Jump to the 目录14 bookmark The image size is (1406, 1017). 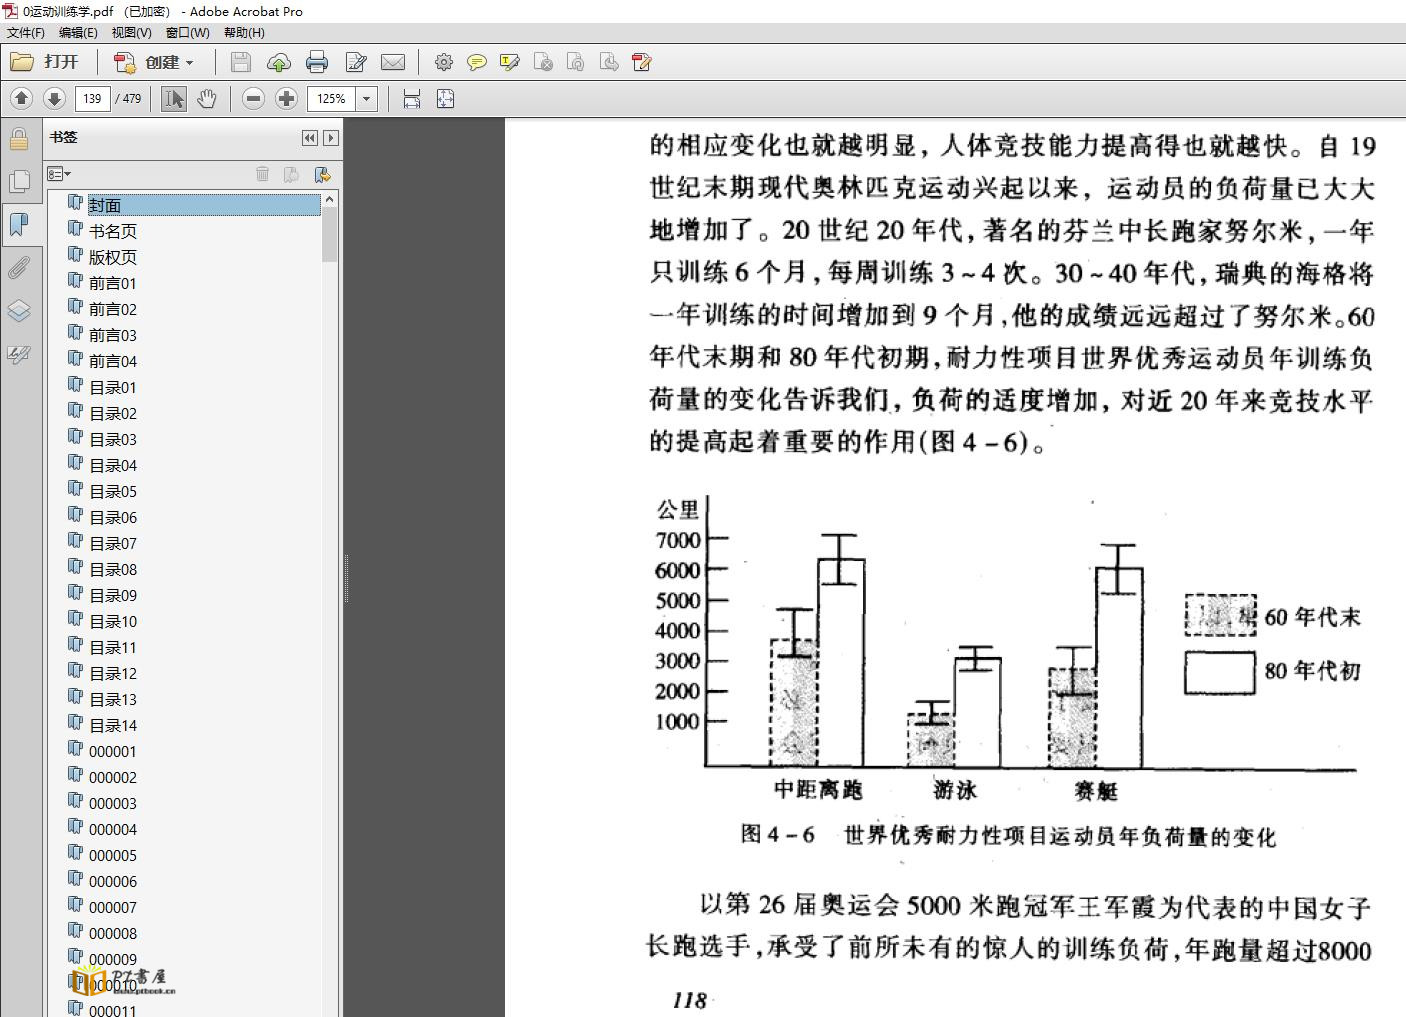coord(113,725)
